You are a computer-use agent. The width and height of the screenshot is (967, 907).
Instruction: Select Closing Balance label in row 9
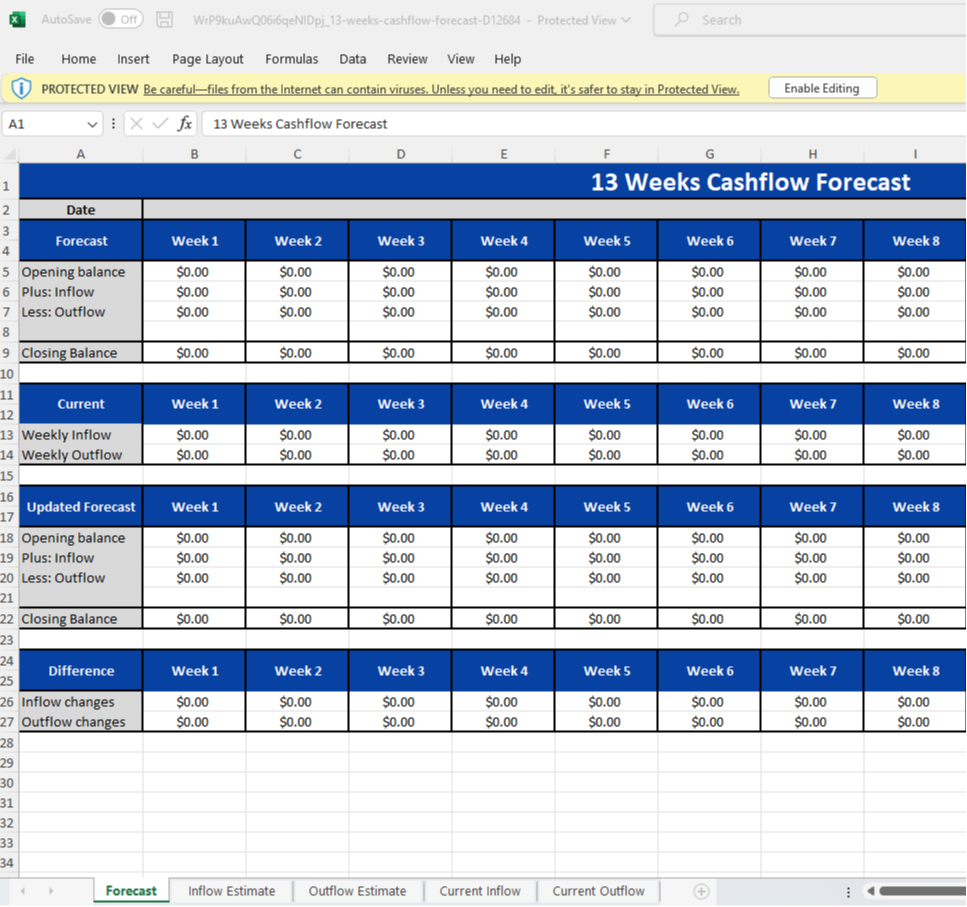(81, 353)
